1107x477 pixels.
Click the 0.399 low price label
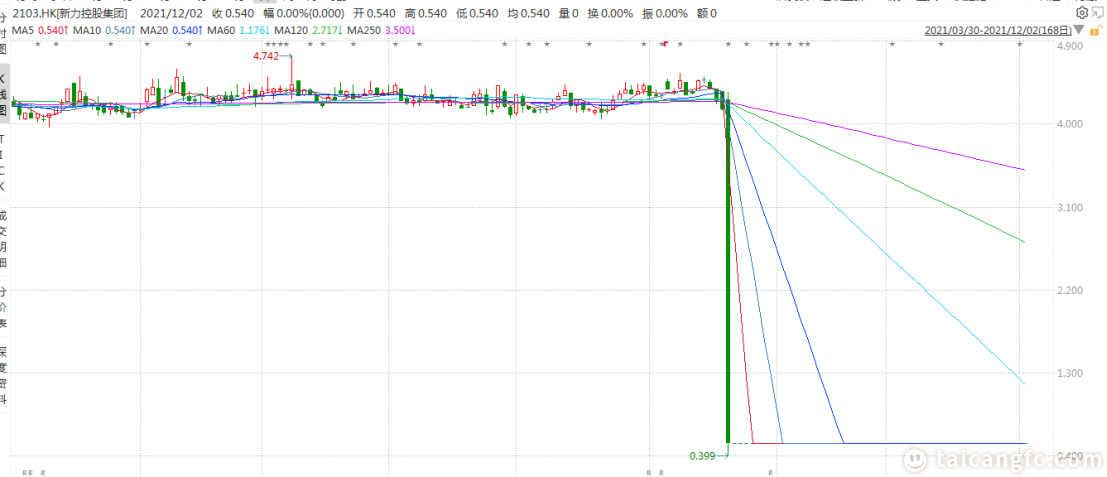coord(703,456)
